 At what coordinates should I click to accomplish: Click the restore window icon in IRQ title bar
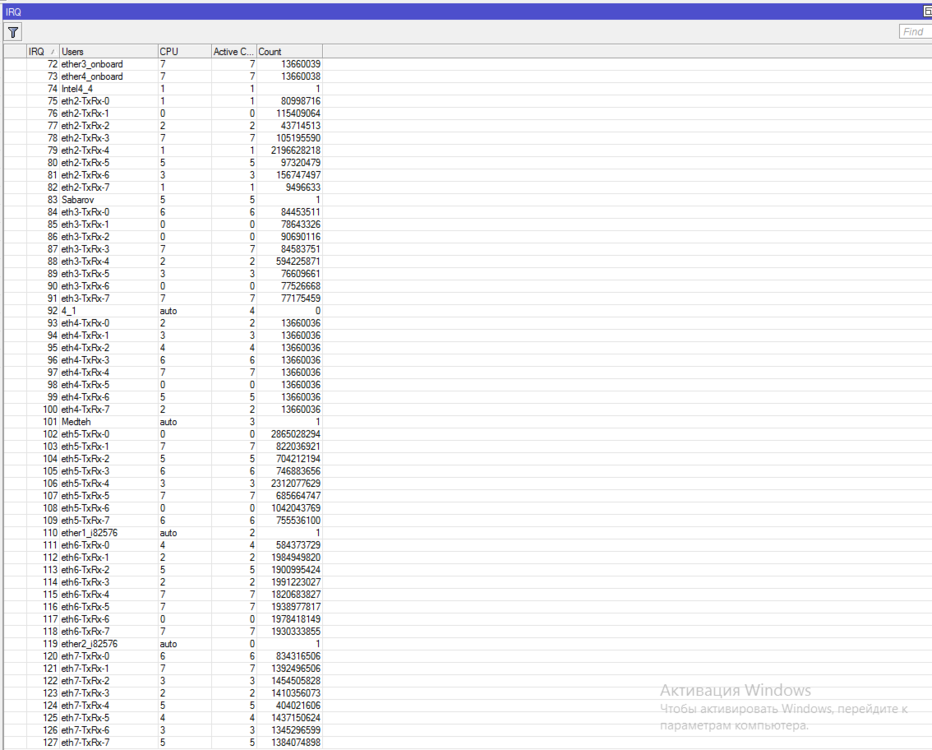click(926, 10)
